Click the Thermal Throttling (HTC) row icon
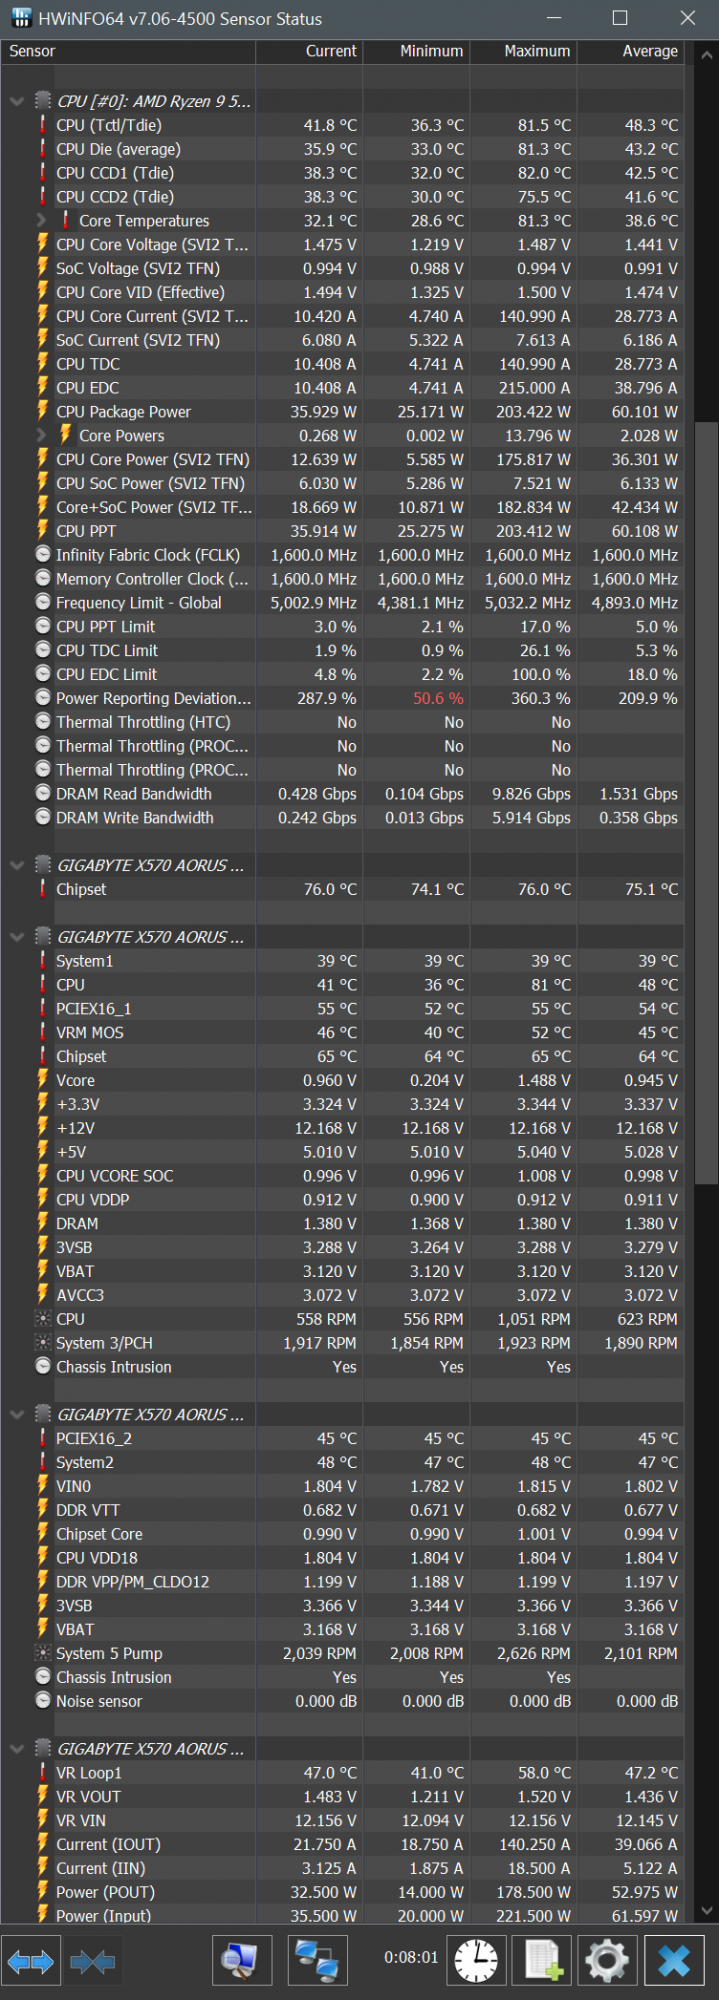The image size is (719, 2000). (43, 722)
